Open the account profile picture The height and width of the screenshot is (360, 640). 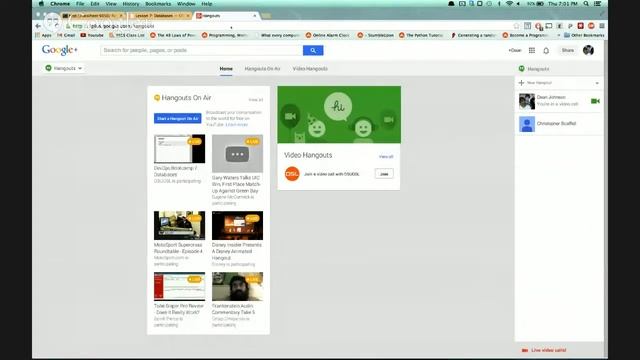[x=588, y=50]
